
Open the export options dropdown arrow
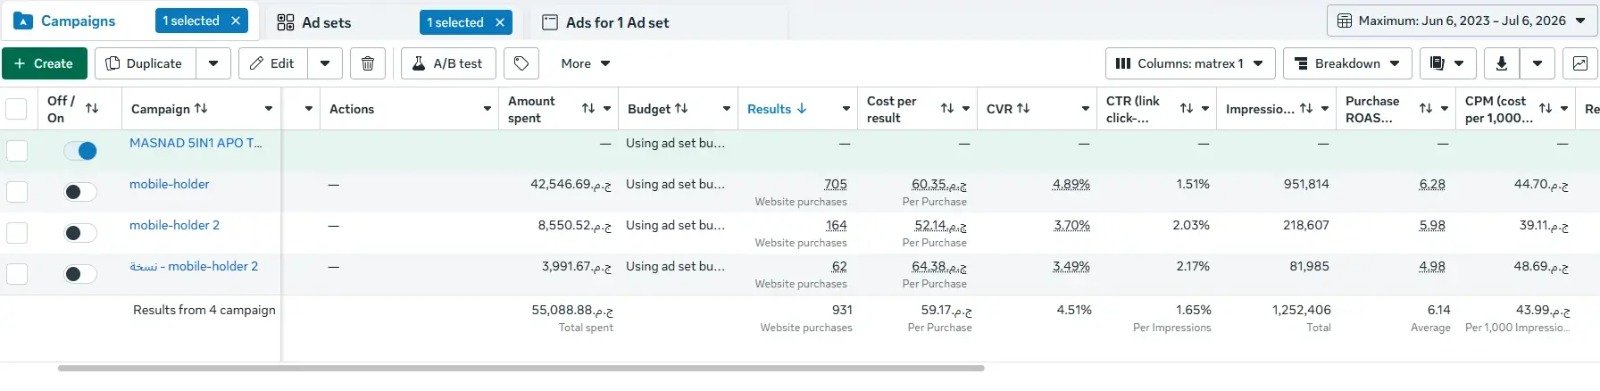tap(1537, 63)
